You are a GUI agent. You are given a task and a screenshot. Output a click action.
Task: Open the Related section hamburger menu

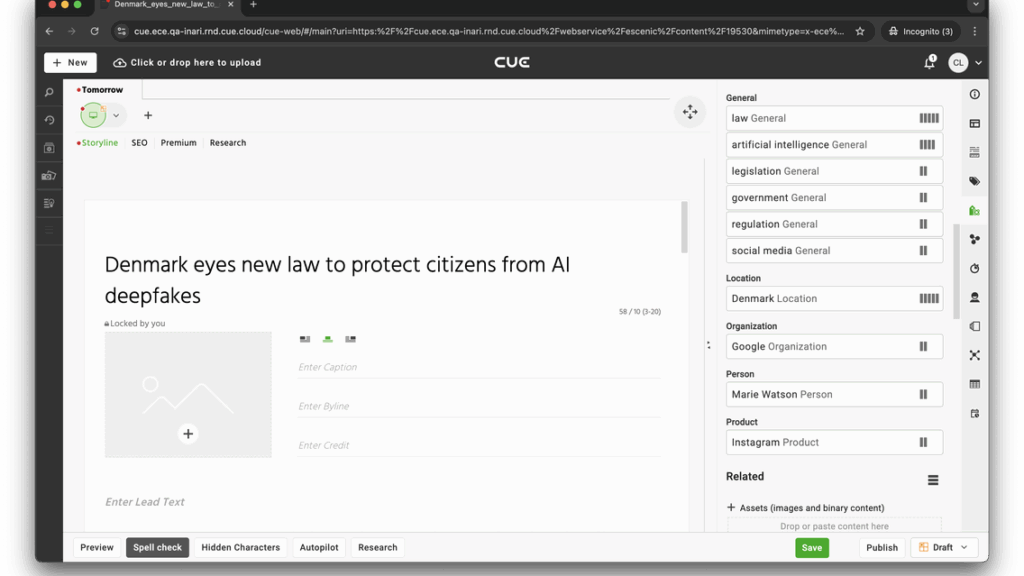pyautogui.click(x=932, y=480)
